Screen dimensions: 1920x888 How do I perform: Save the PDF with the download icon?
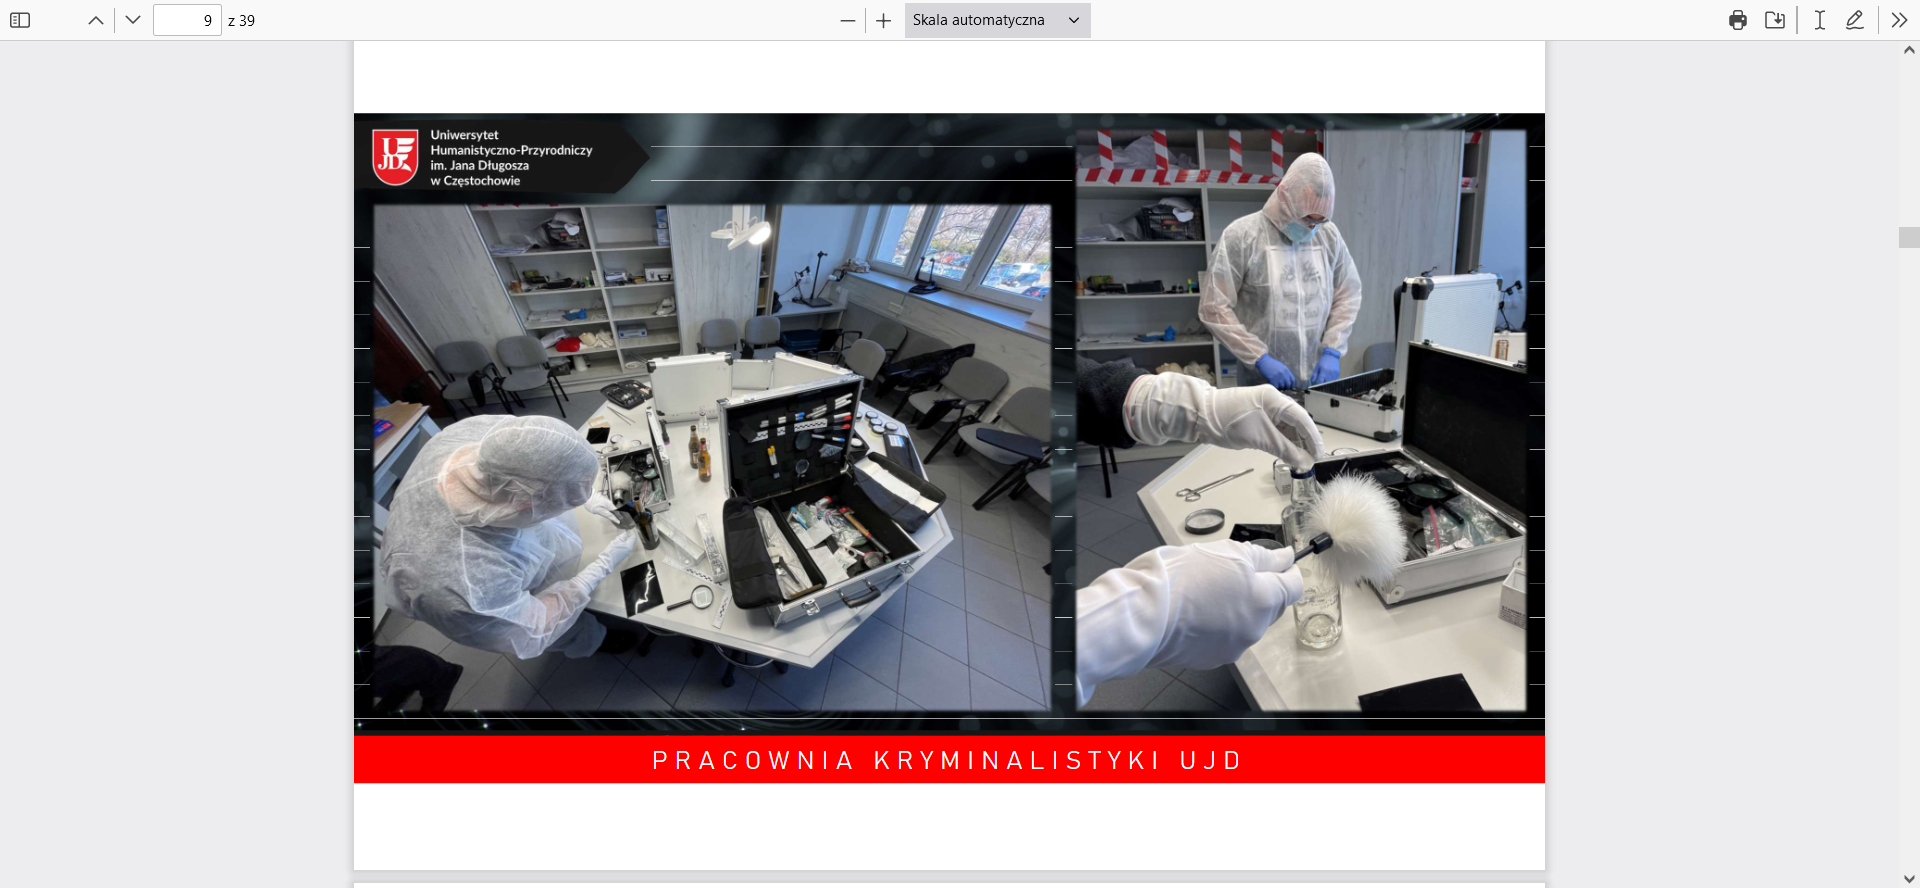(1775, 20)
